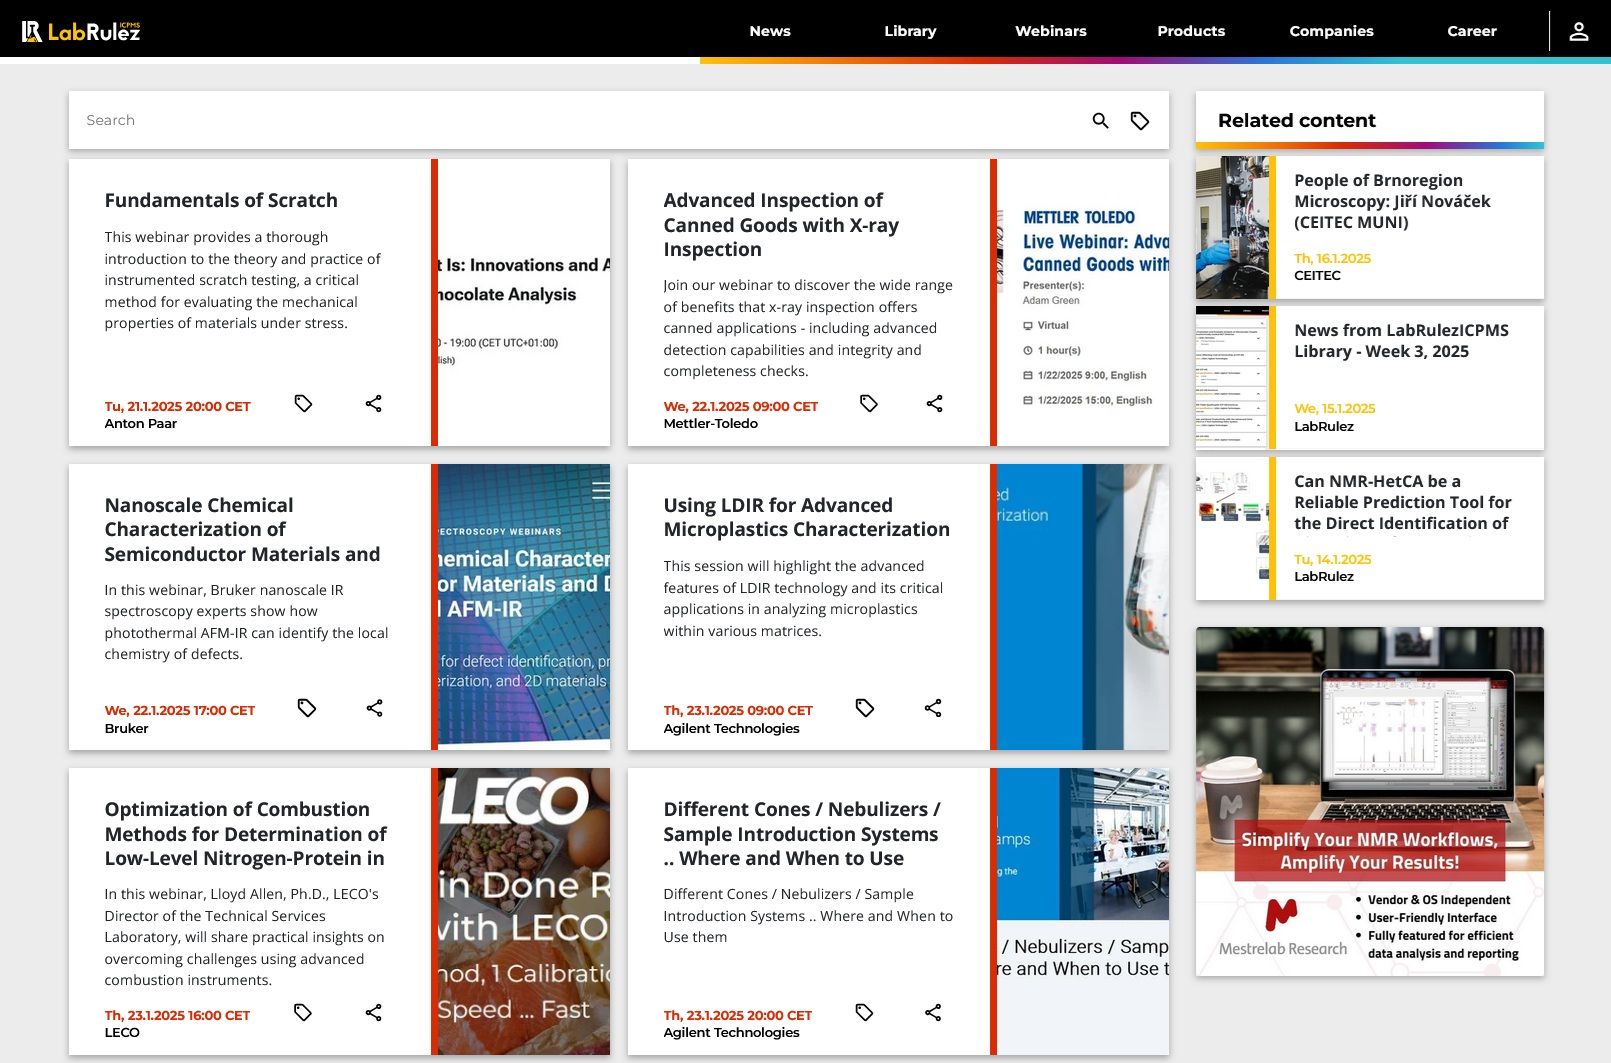This screenshot has width=1611, height=1063.
Task: Click the Mettler Toledo webinar thumbnail
Action: 1083,302
